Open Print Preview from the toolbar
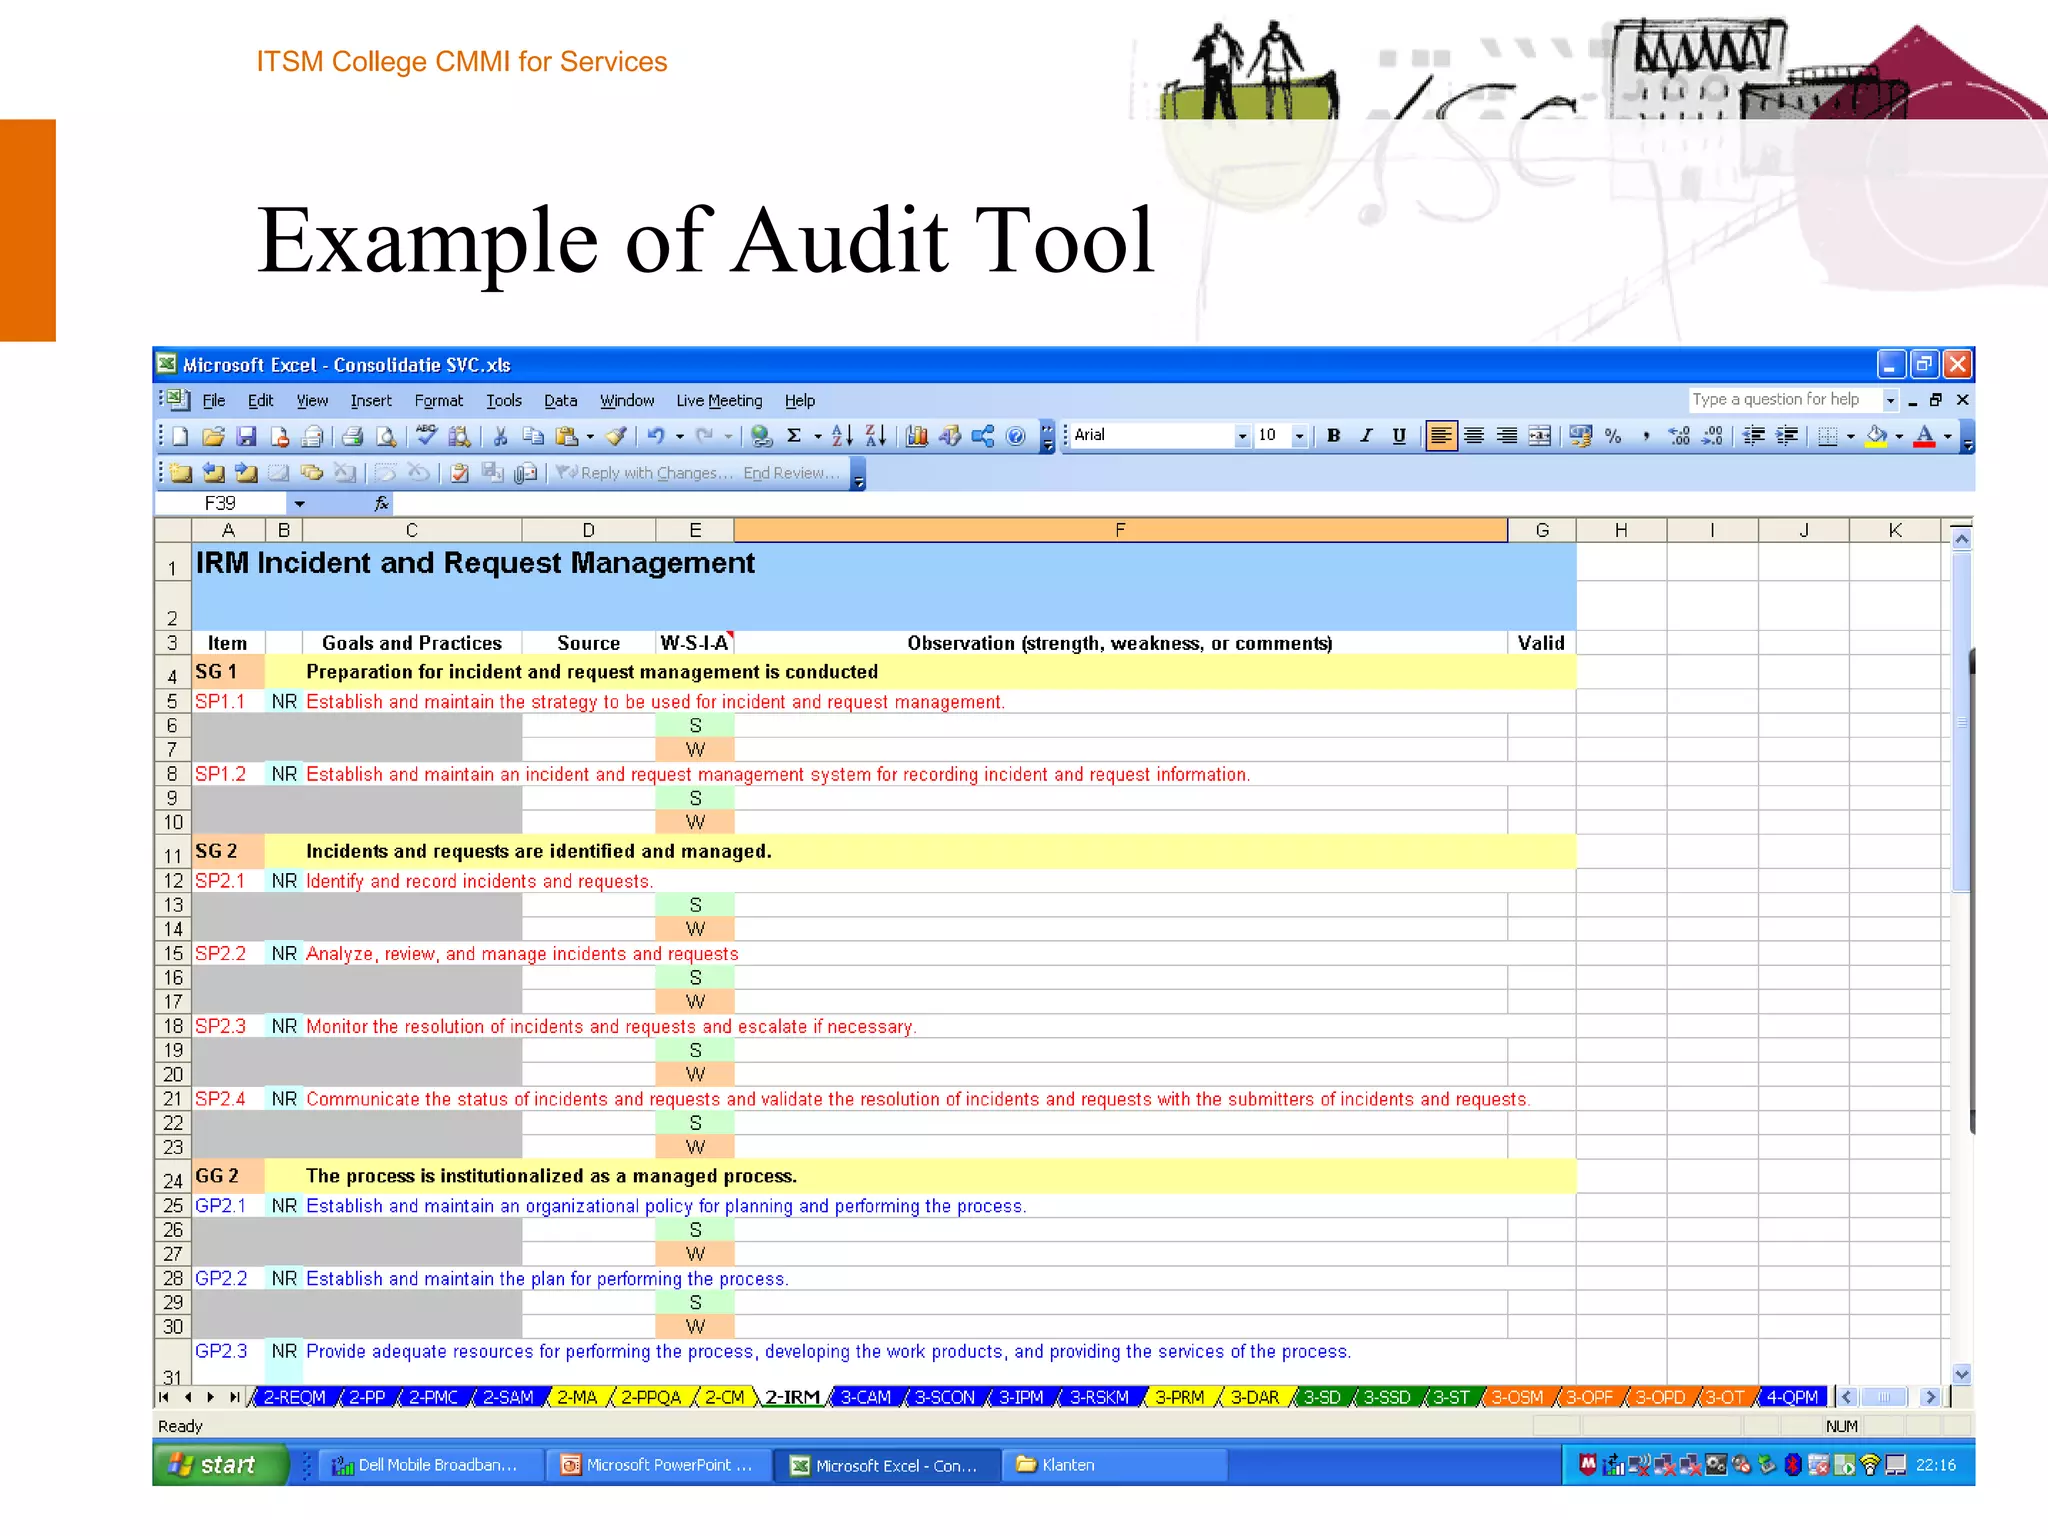 385,436
